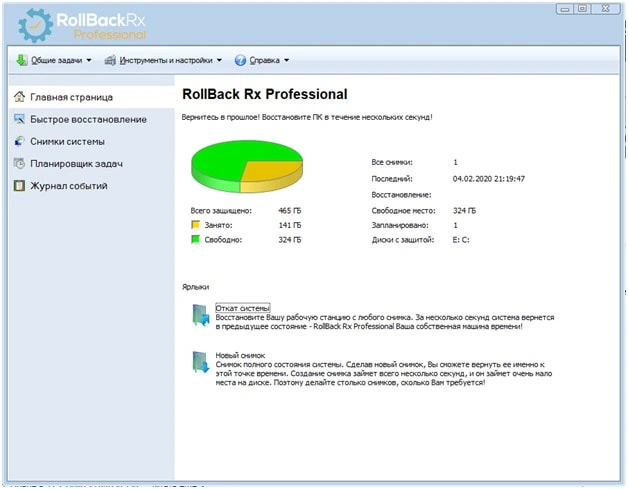Click the Всего защищено value 465 ГБ

pos(290,211)
